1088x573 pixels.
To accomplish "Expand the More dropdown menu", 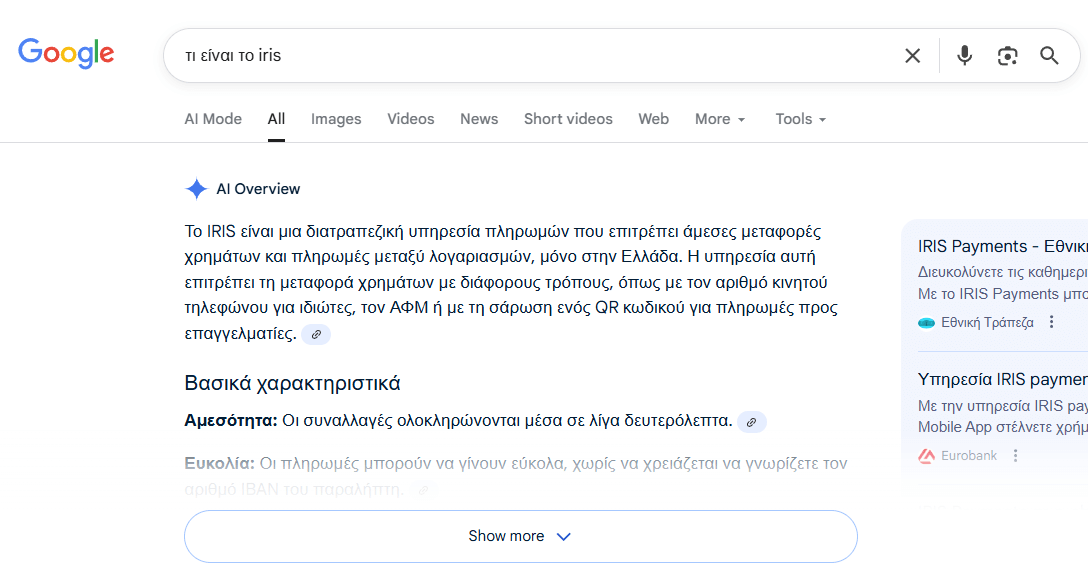I will pos(720,119).
